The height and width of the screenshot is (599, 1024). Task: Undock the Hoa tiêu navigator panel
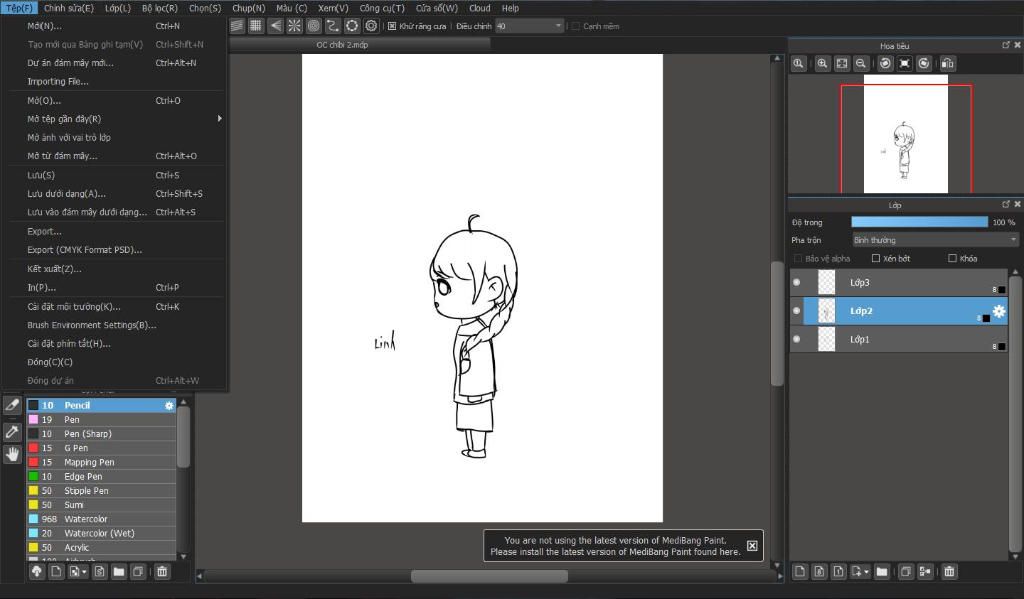1006,45
